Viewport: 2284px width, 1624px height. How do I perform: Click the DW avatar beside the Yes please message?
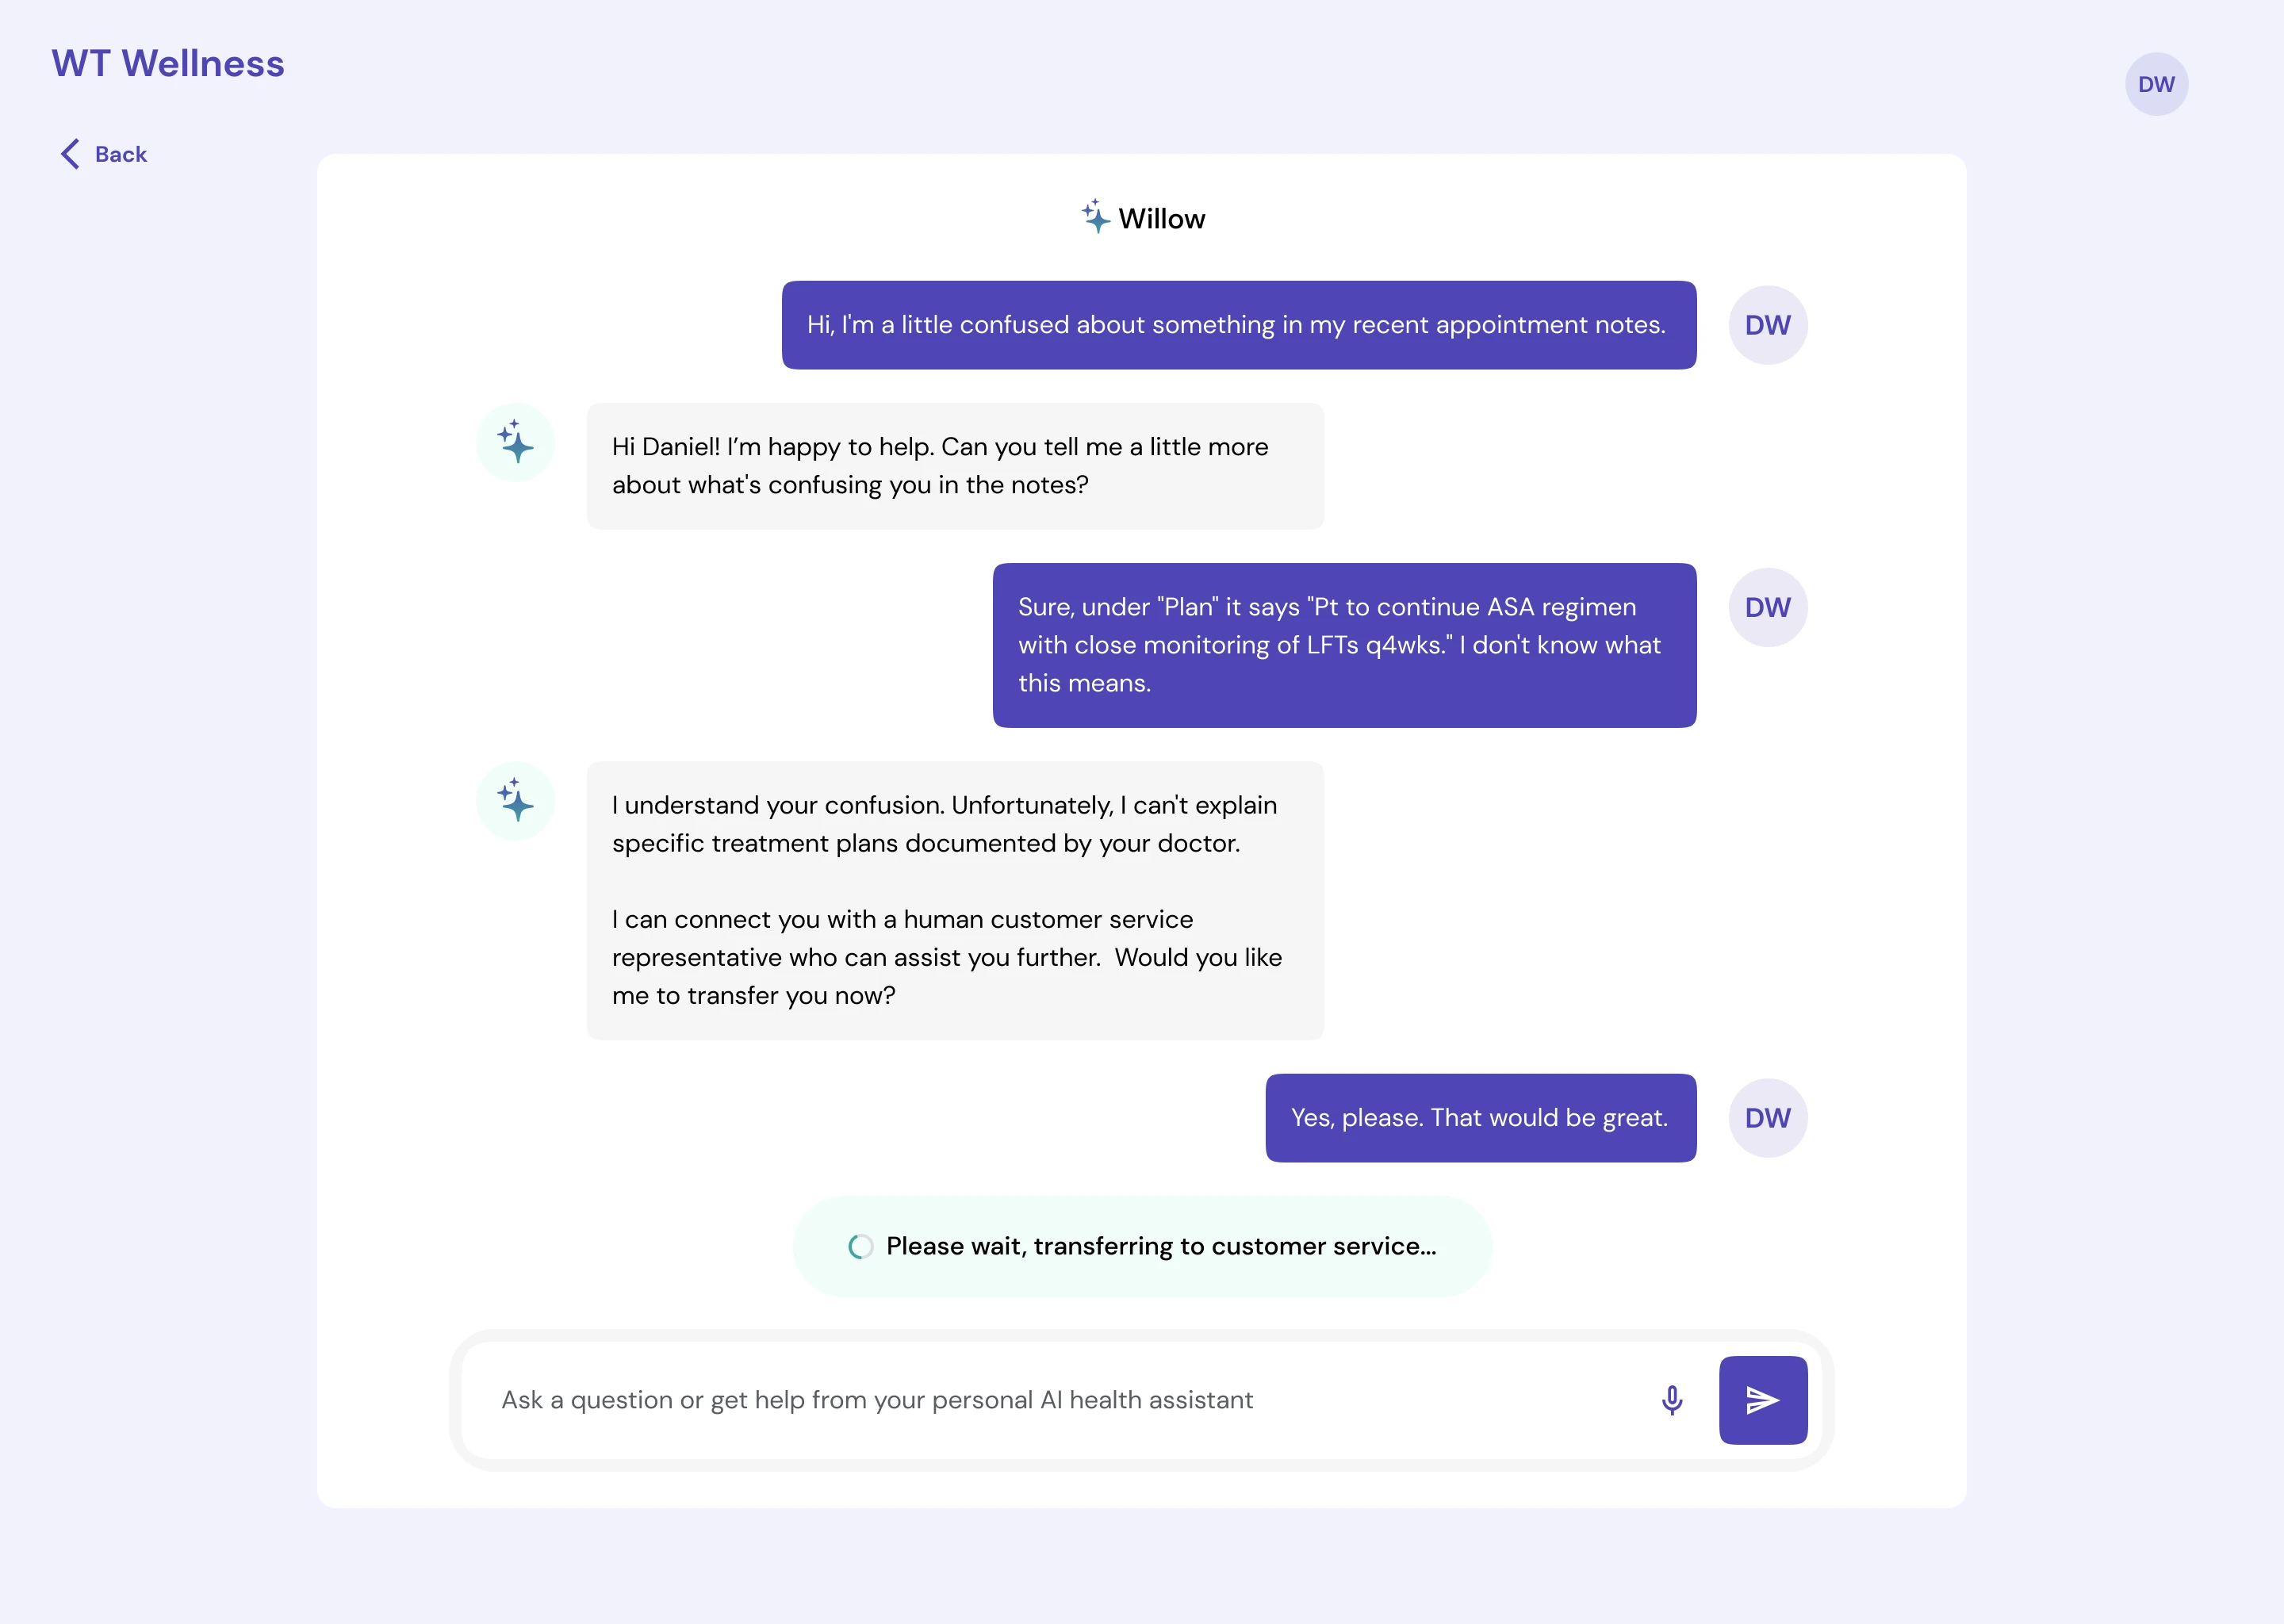click(x=1767, y=1118)
